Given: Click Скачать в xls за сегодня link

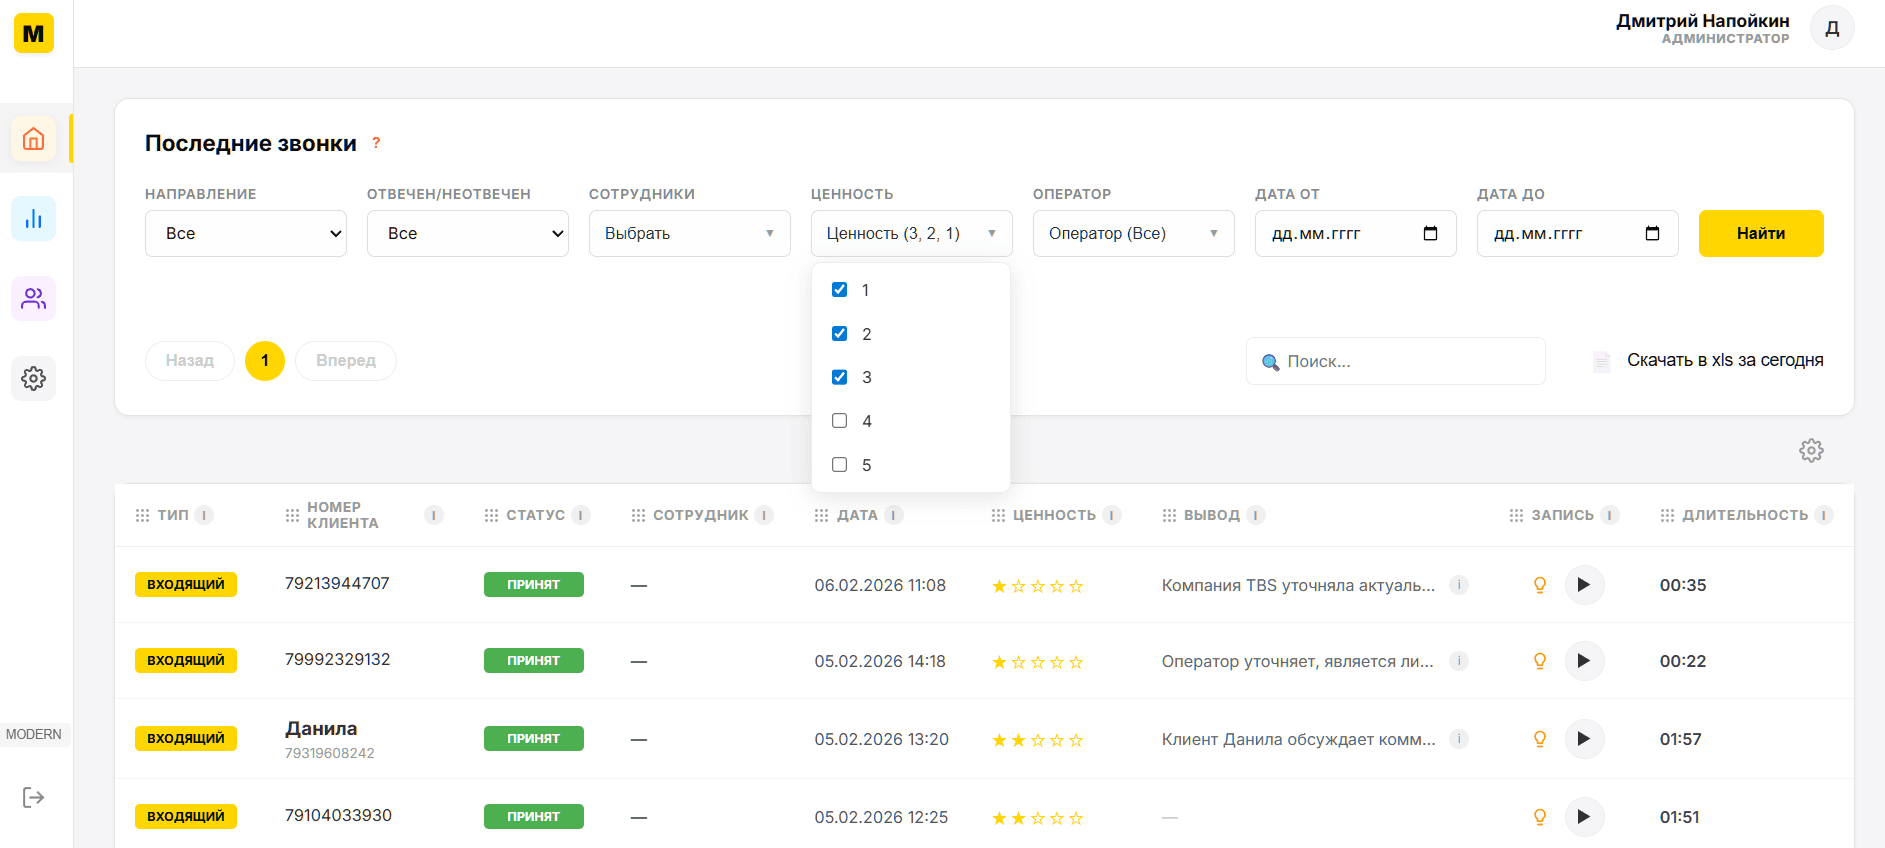Looking at the screenshot, I should pyautogui.click(x=1724, y=361).
